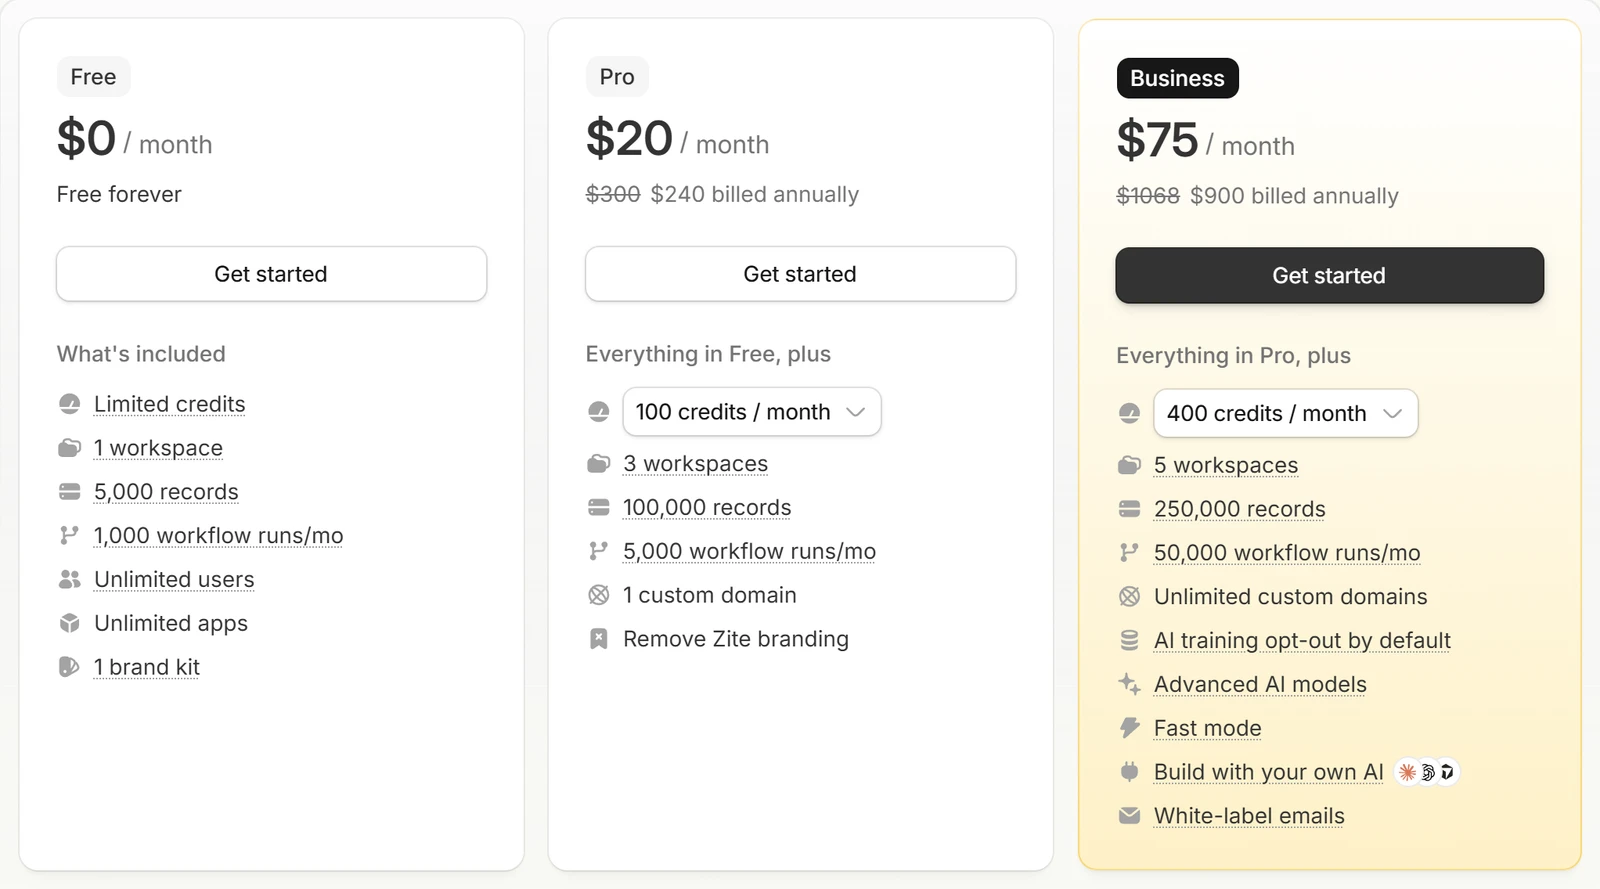Screen dimensions: 1600x889
Task: Click the 50,000 workflow runs/mo link
Action: (1287, 553)
